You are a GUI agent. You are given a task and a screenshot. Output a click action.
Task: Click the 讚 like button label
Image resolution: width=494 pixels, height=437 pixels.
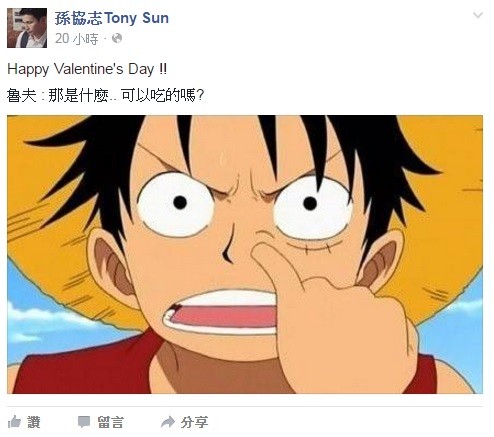[34, 422]
